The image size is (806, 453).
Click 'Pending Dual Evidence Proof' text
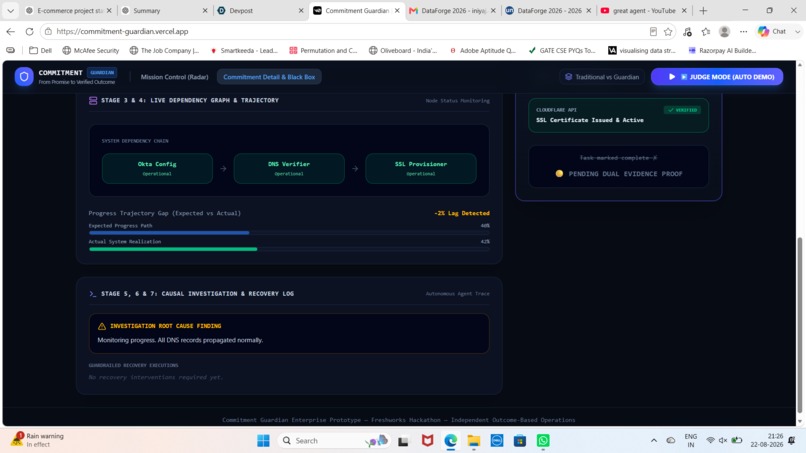click(625, 174)
